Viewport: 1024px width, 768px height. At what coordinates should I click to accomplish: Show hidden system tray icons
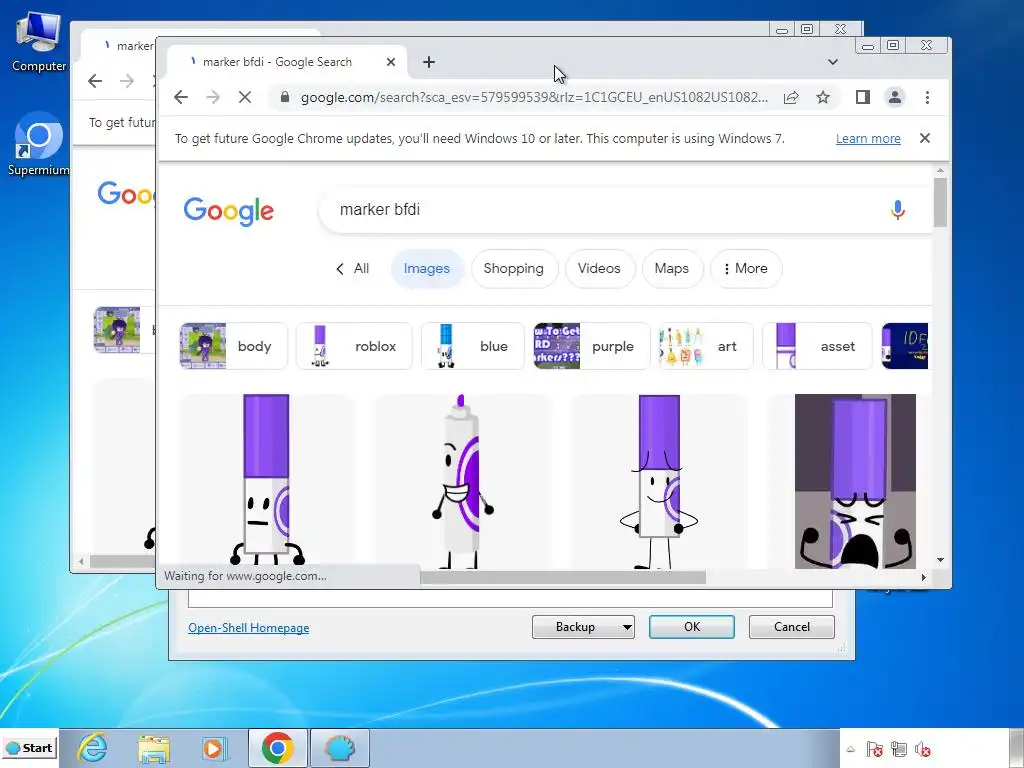tap(851, 749)
